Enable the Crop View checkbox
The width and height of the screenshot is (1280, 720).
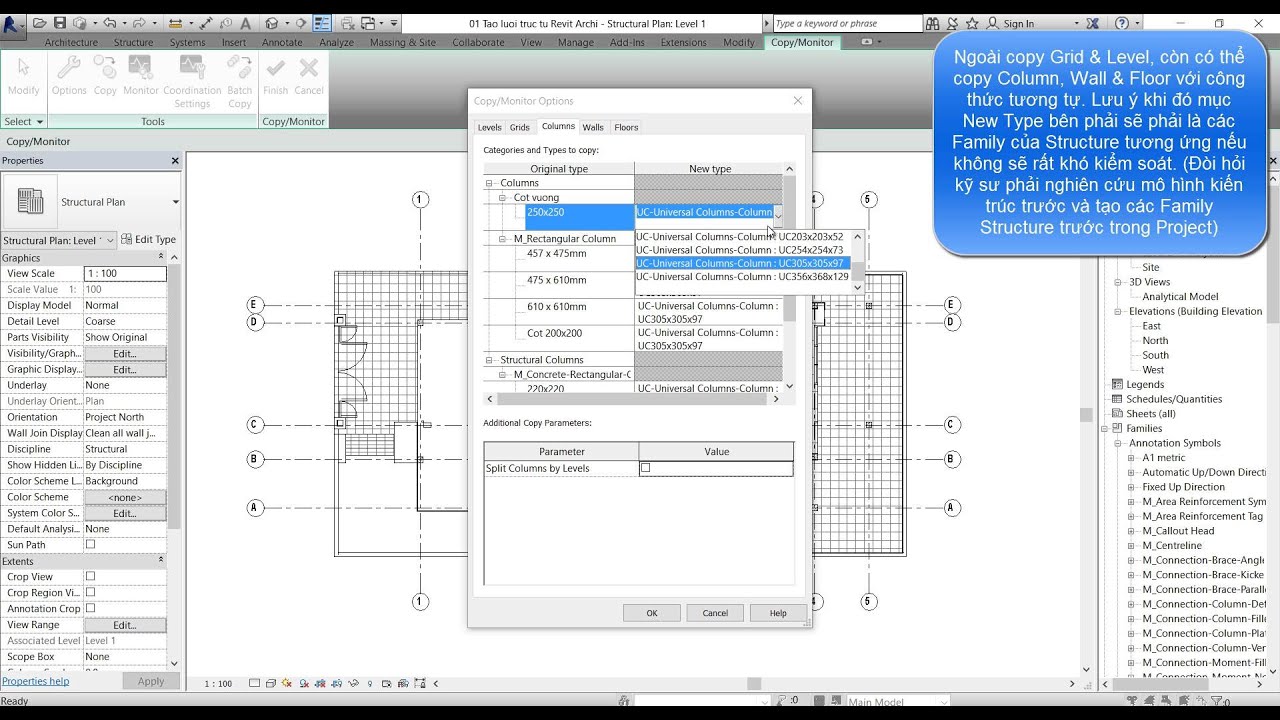coord(90,577)
